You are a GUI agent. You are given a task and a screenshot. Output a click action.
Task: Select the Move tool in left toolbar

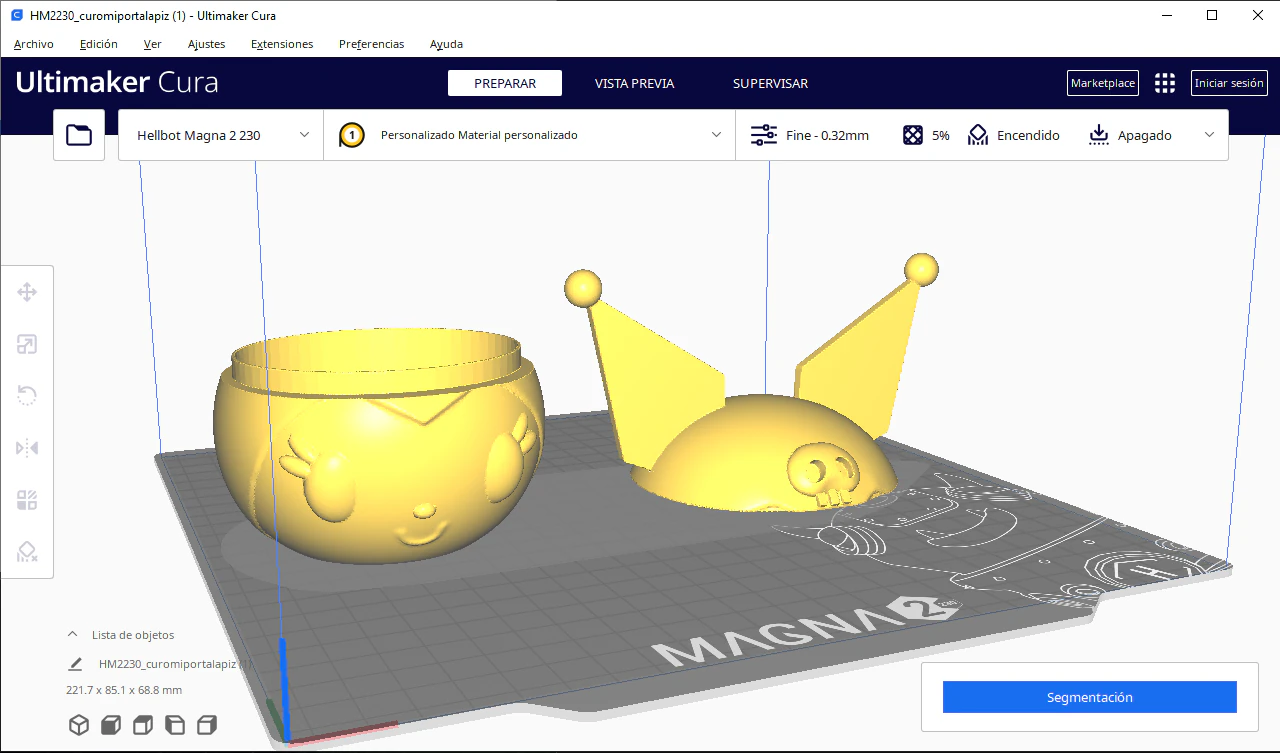click(27, 292)
